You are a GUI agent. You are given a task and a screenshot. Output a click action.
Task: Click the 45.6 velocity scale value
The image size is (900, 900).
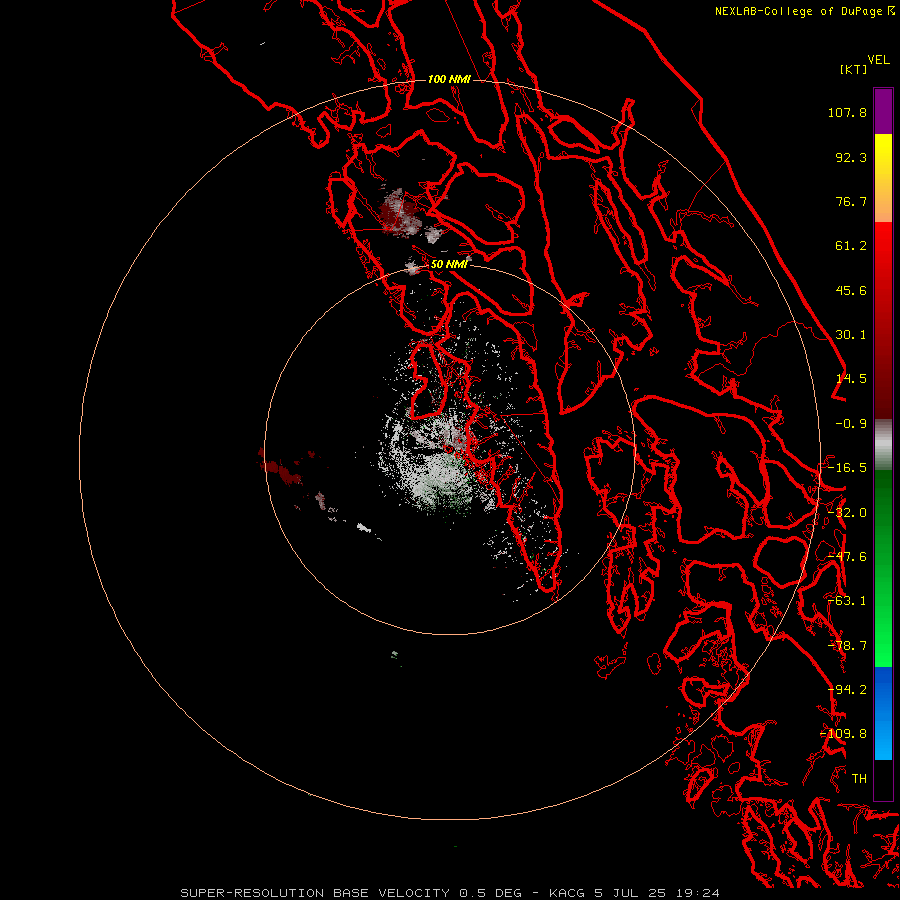pyautogui.click(x=851, y=290)
